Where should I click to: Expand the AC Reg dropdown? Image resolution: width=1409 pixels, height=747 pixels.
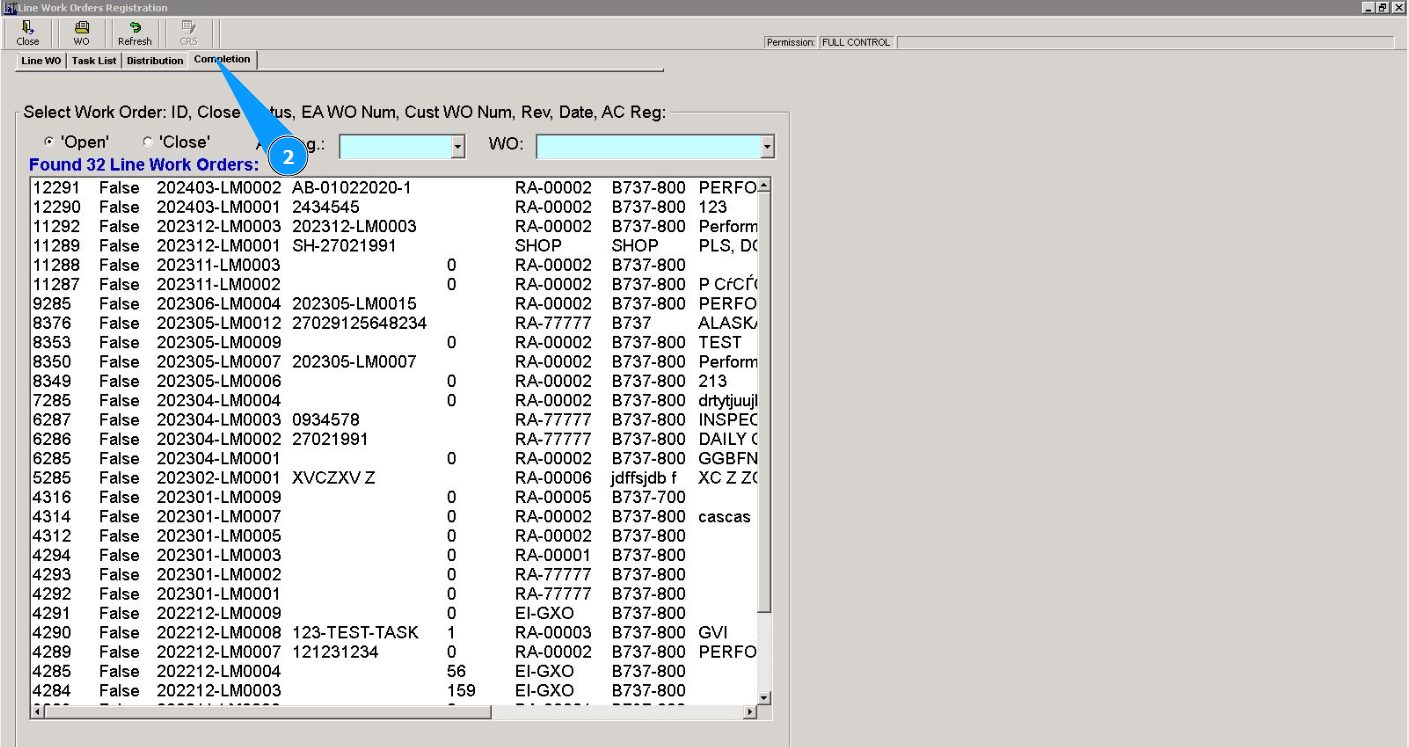click(458, 147)
